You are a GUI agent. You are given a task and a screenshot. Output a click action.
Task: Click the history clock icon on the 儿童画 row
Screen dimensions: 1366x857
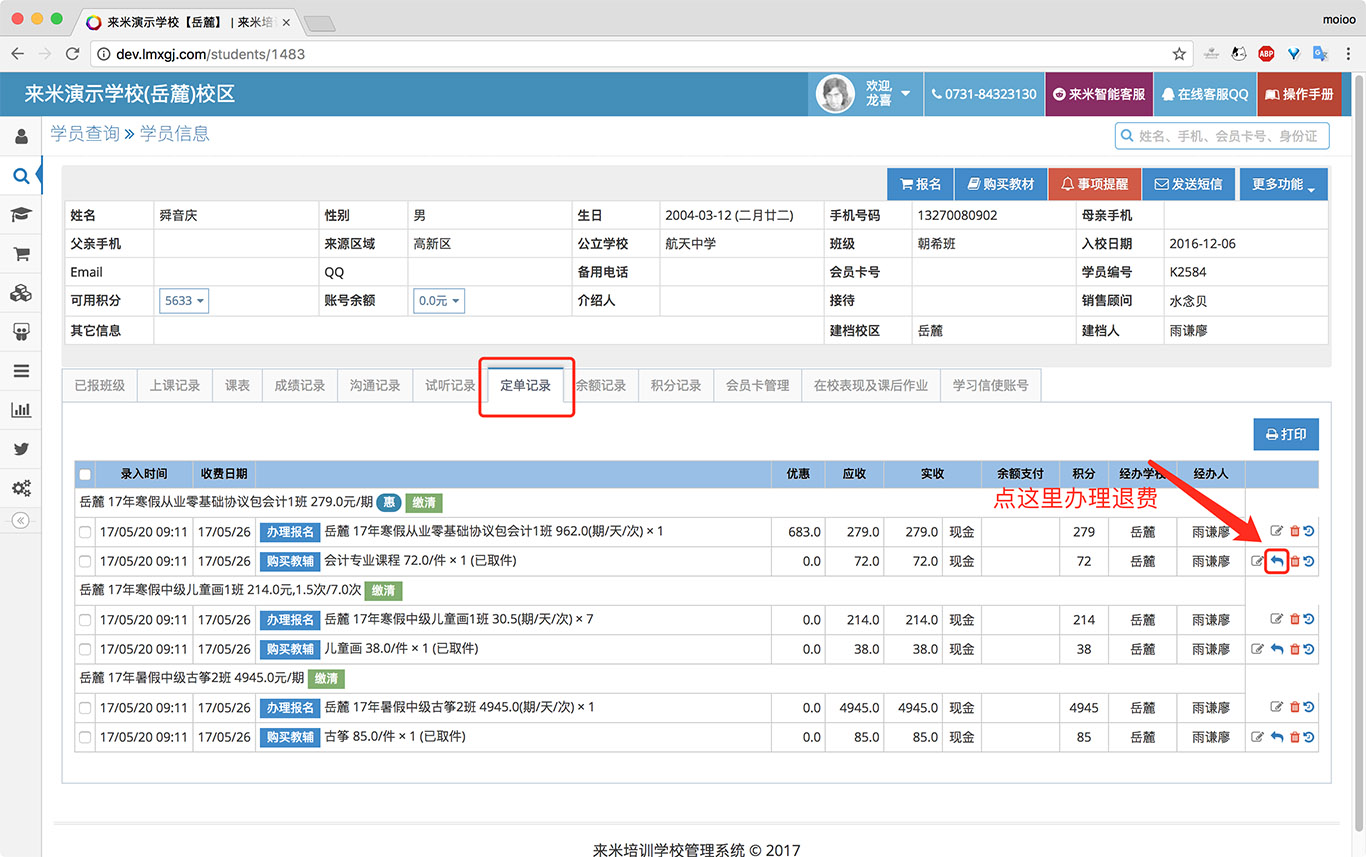coord(1308,648)
